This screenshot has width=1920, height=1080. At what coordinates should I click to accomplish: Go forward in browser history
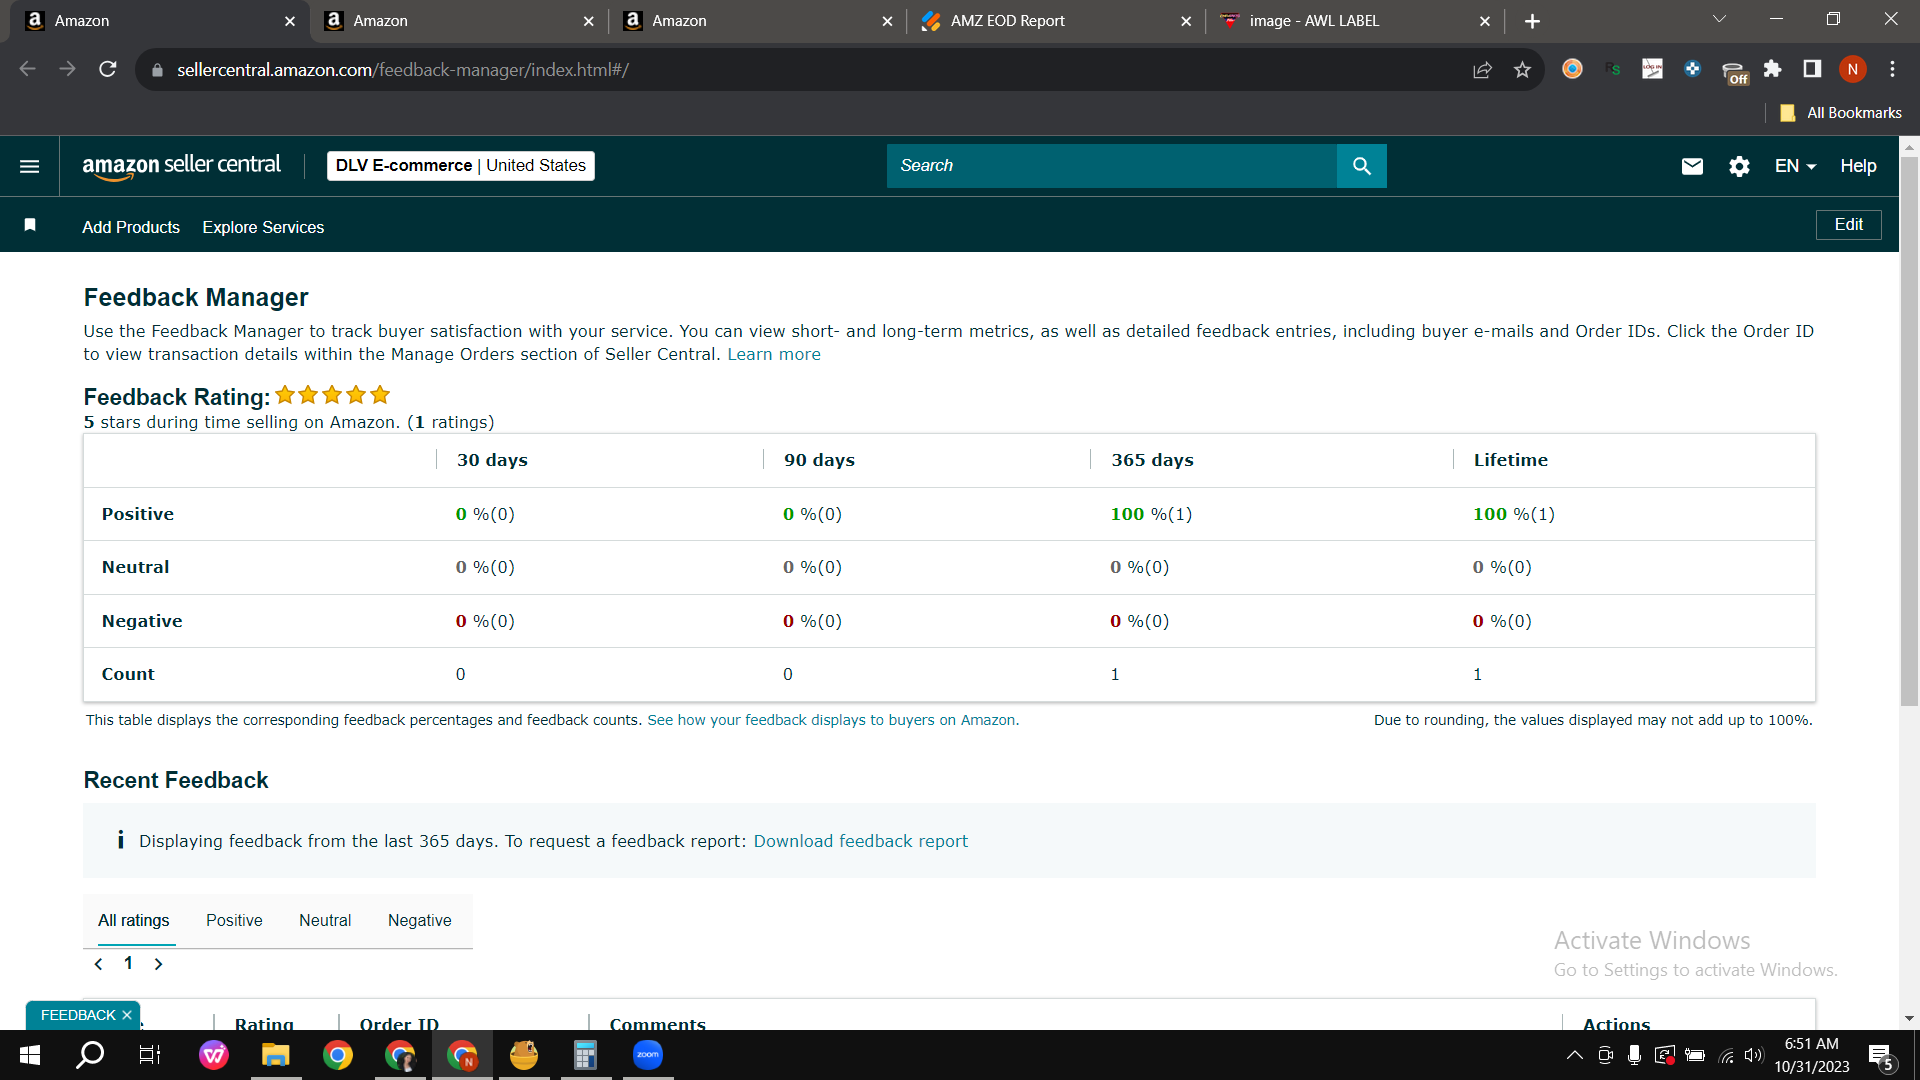click(67, 69)
